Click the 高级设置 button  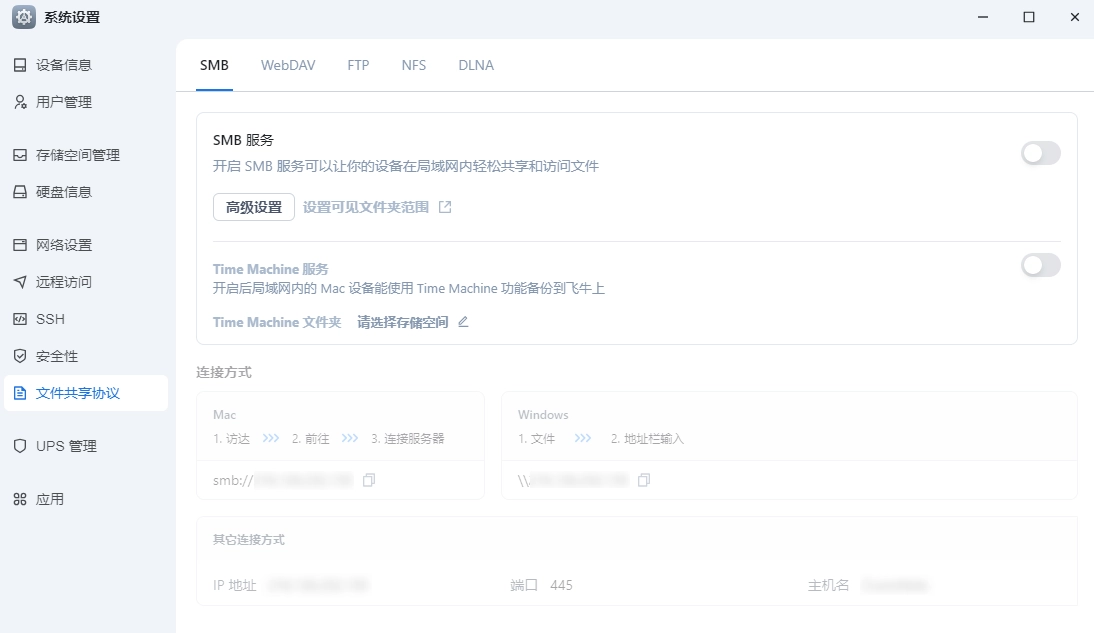253,207
